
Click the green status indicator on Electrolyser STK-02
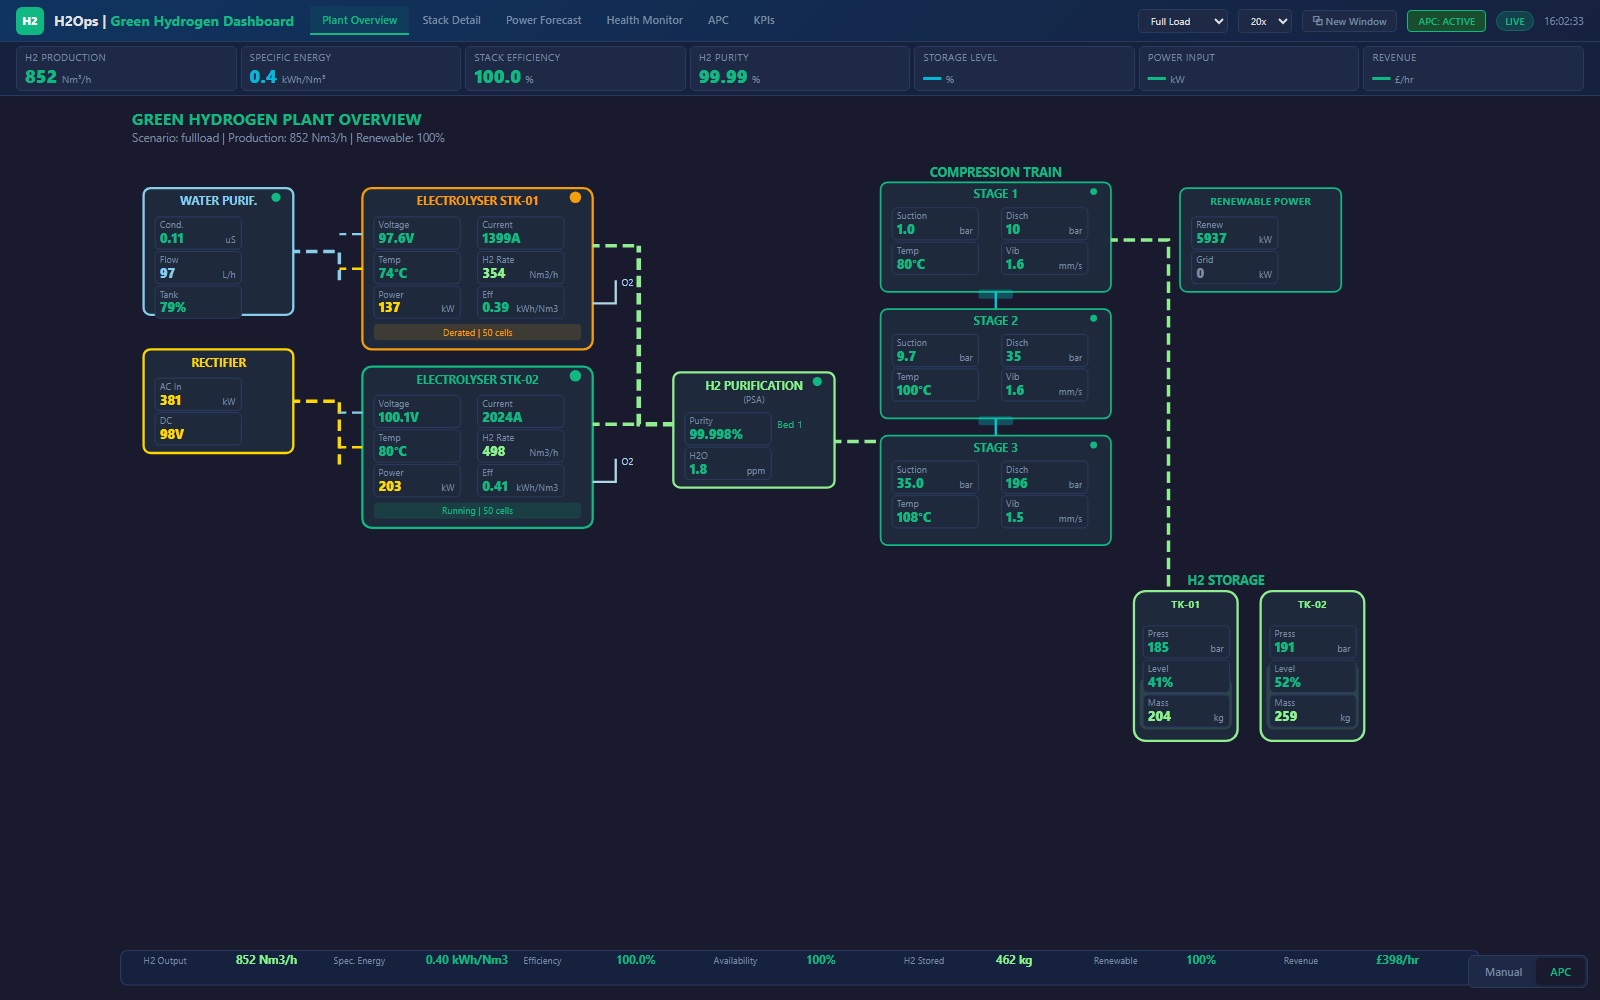point(575,376)
